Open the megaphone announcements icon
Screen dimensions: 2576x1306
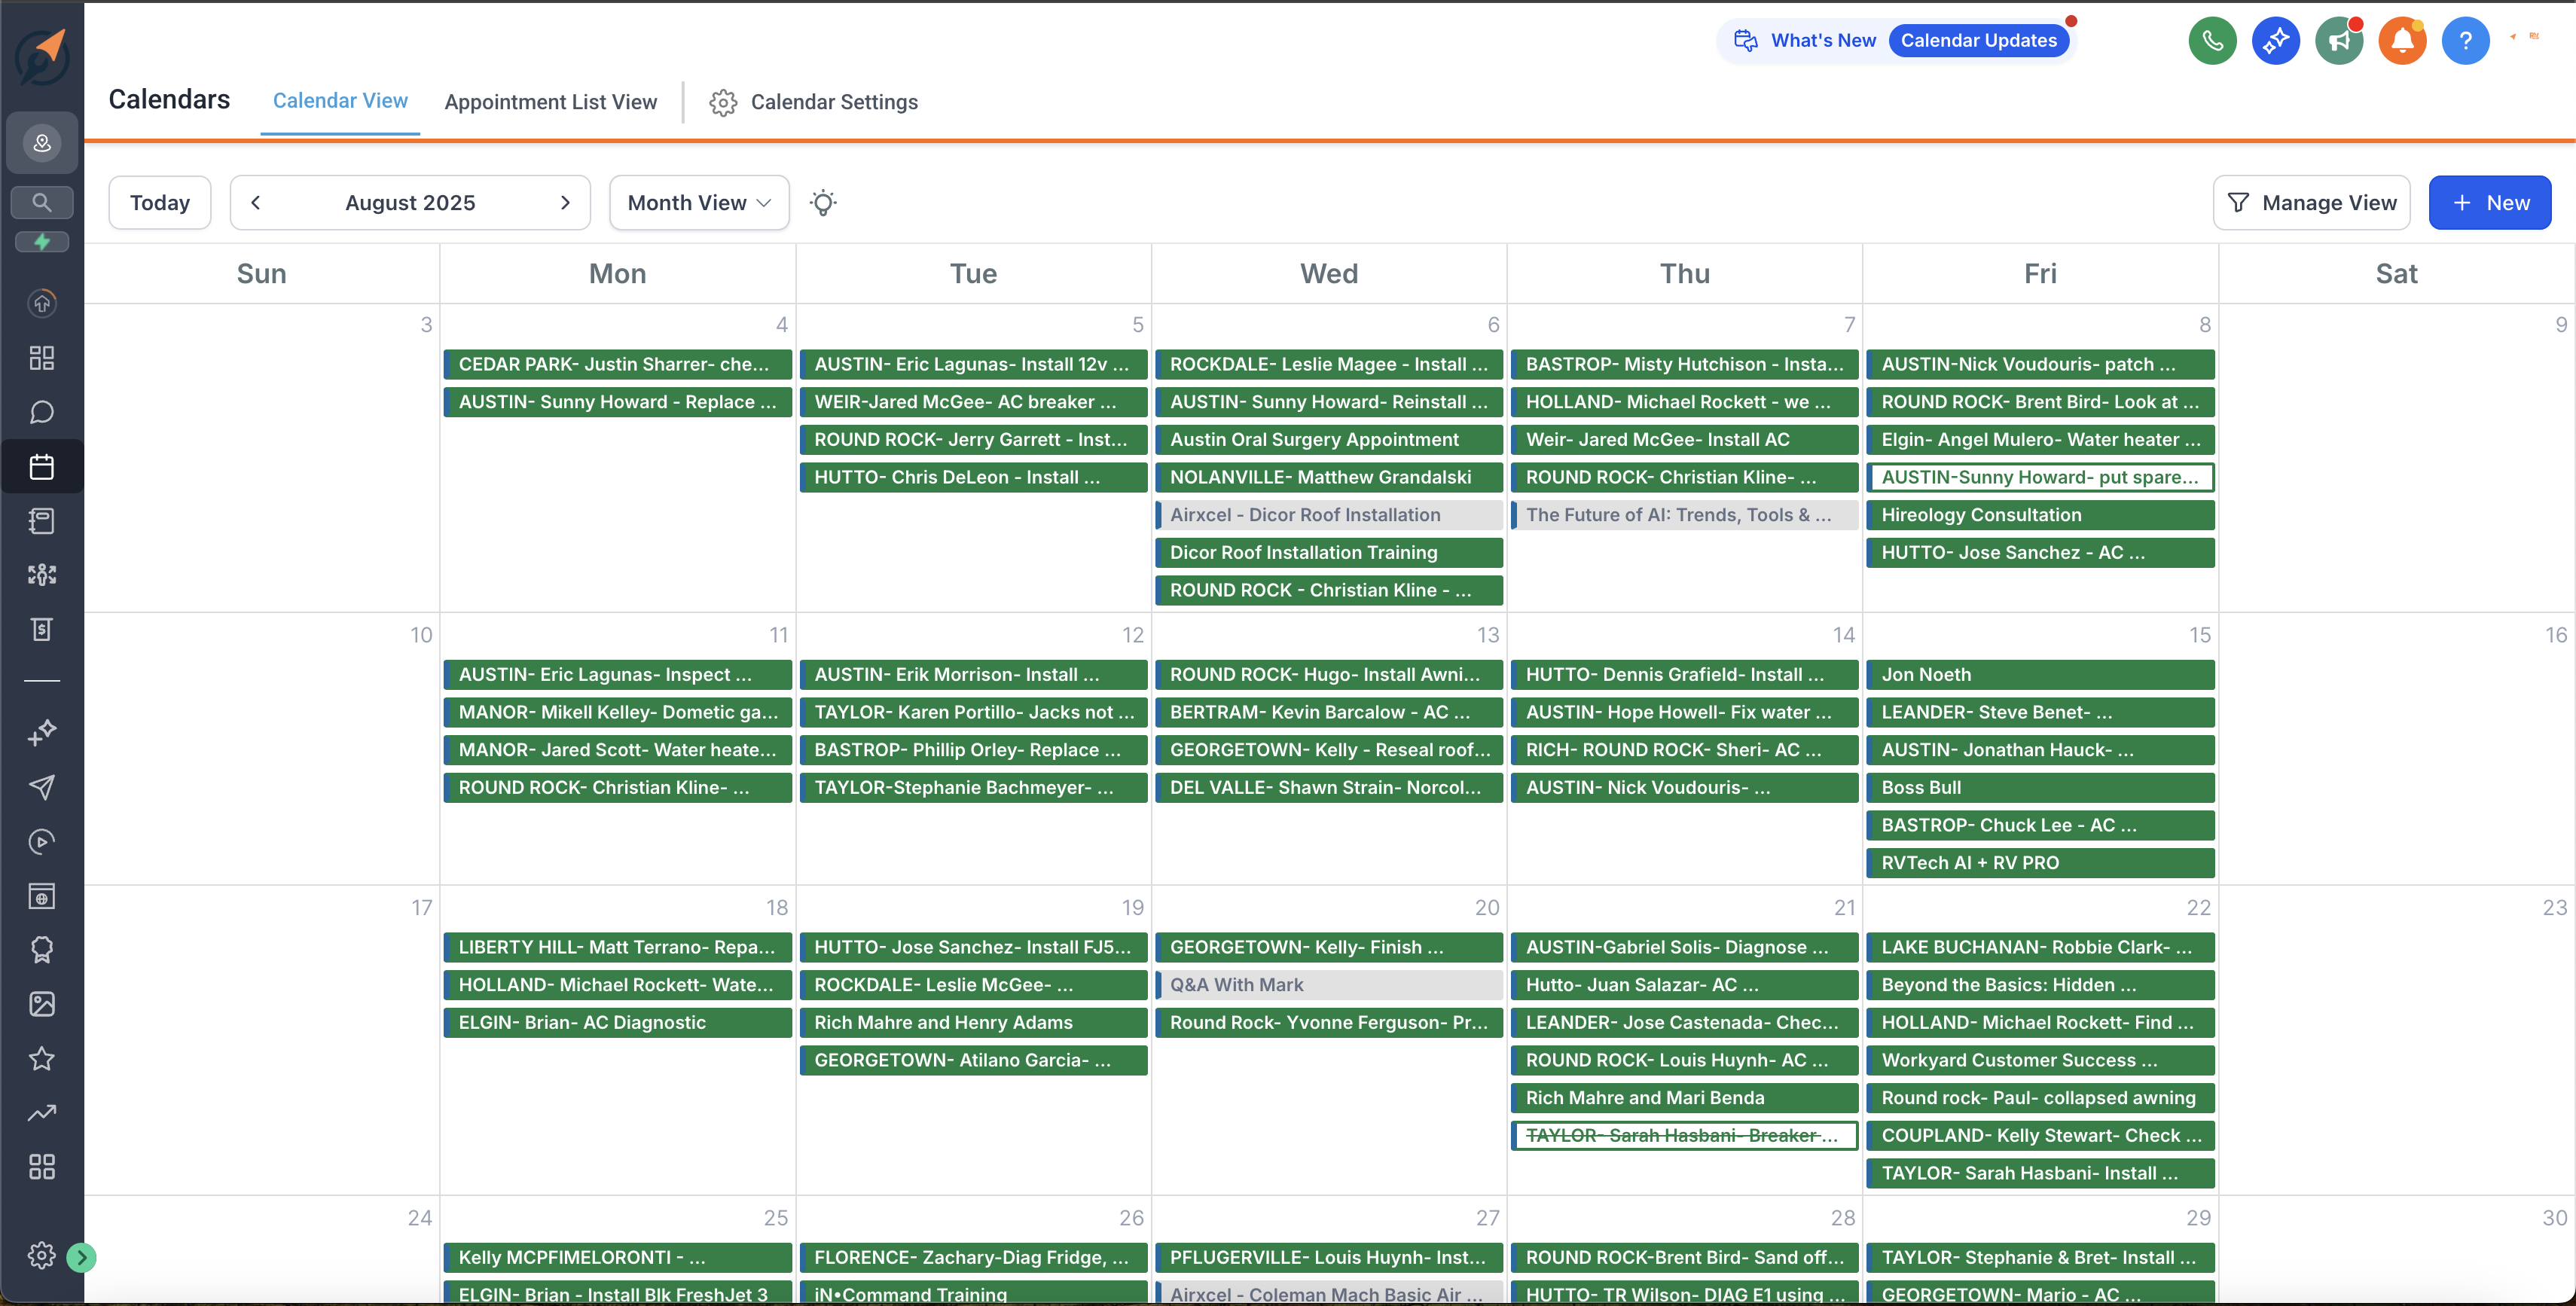[2339, 40]
